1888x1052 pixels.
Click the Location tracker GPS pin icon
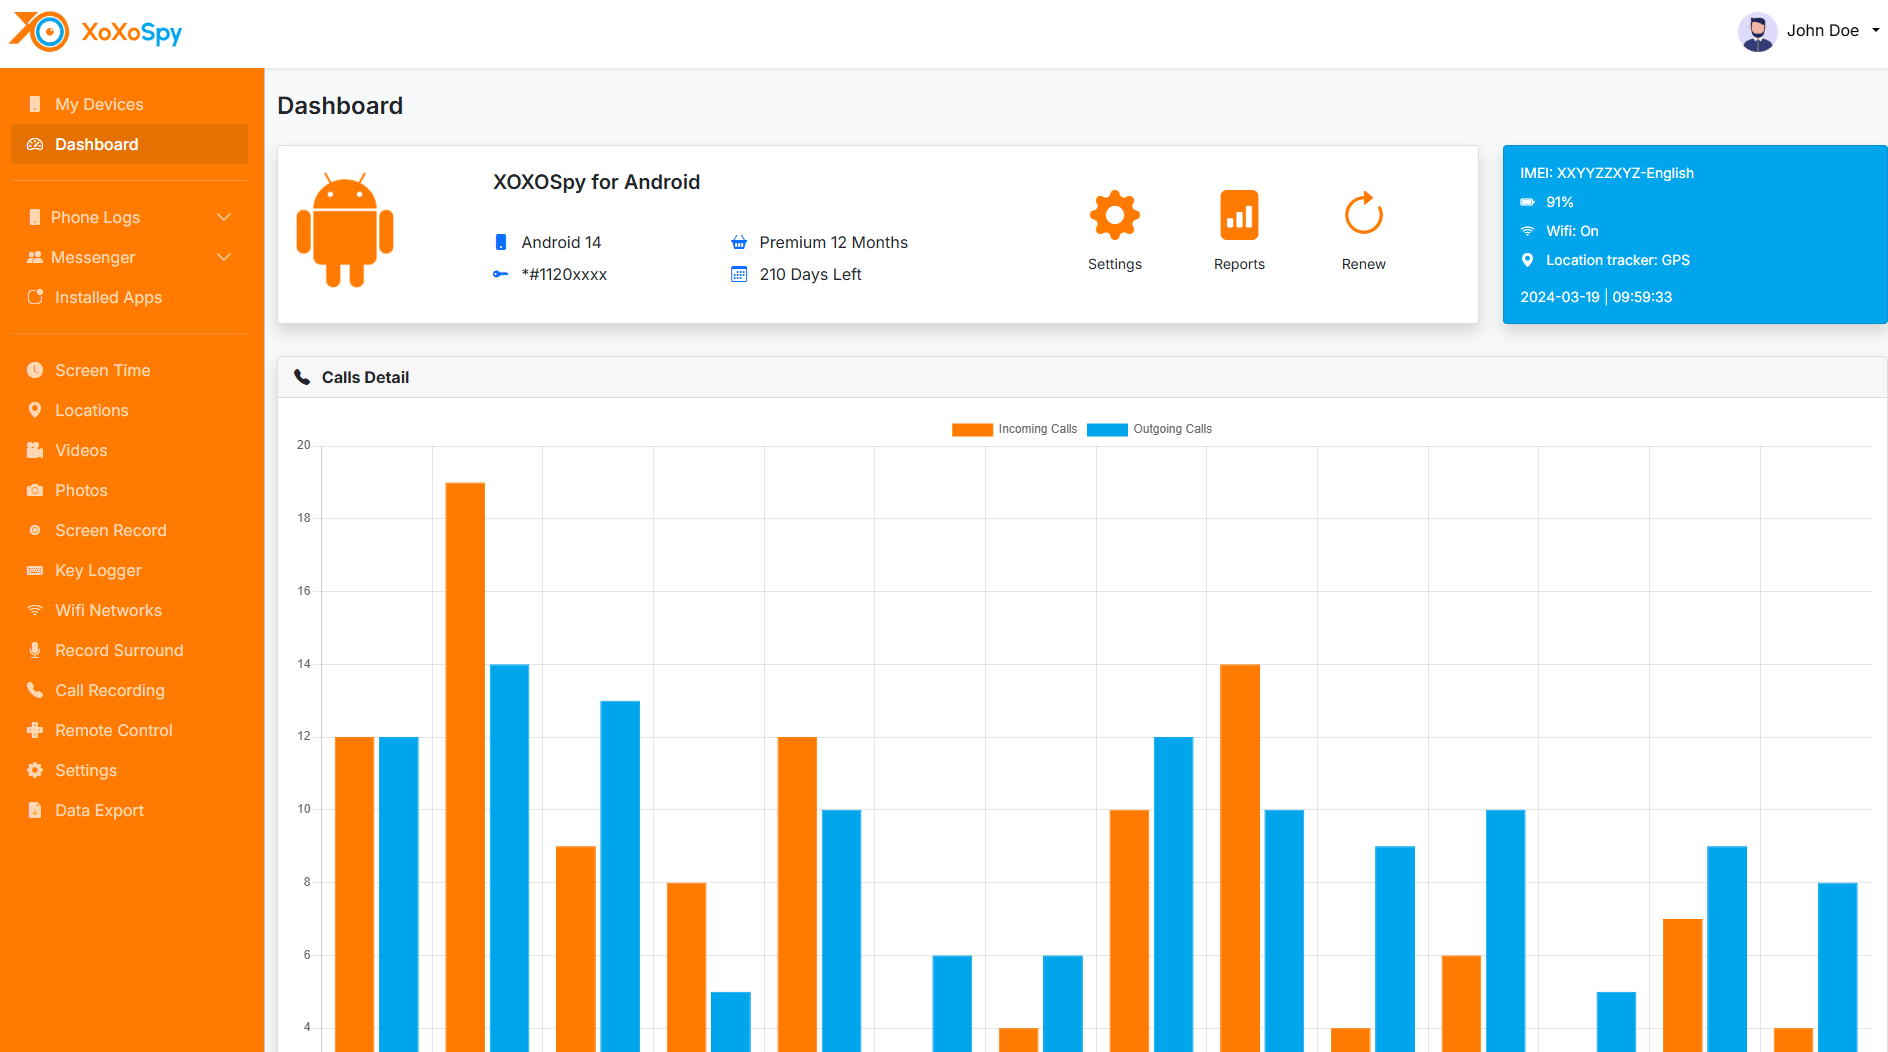1527,260
